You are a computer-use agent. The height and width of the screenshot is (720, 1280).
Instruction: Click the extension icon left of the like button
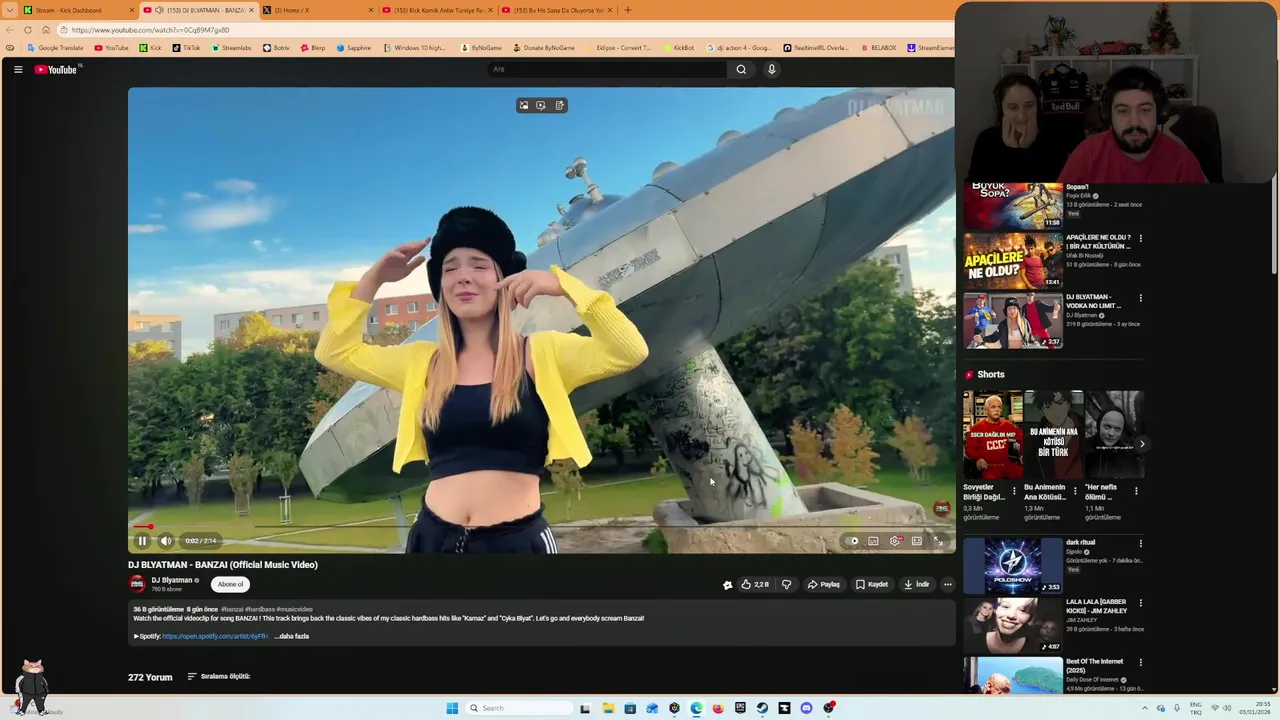727,585
